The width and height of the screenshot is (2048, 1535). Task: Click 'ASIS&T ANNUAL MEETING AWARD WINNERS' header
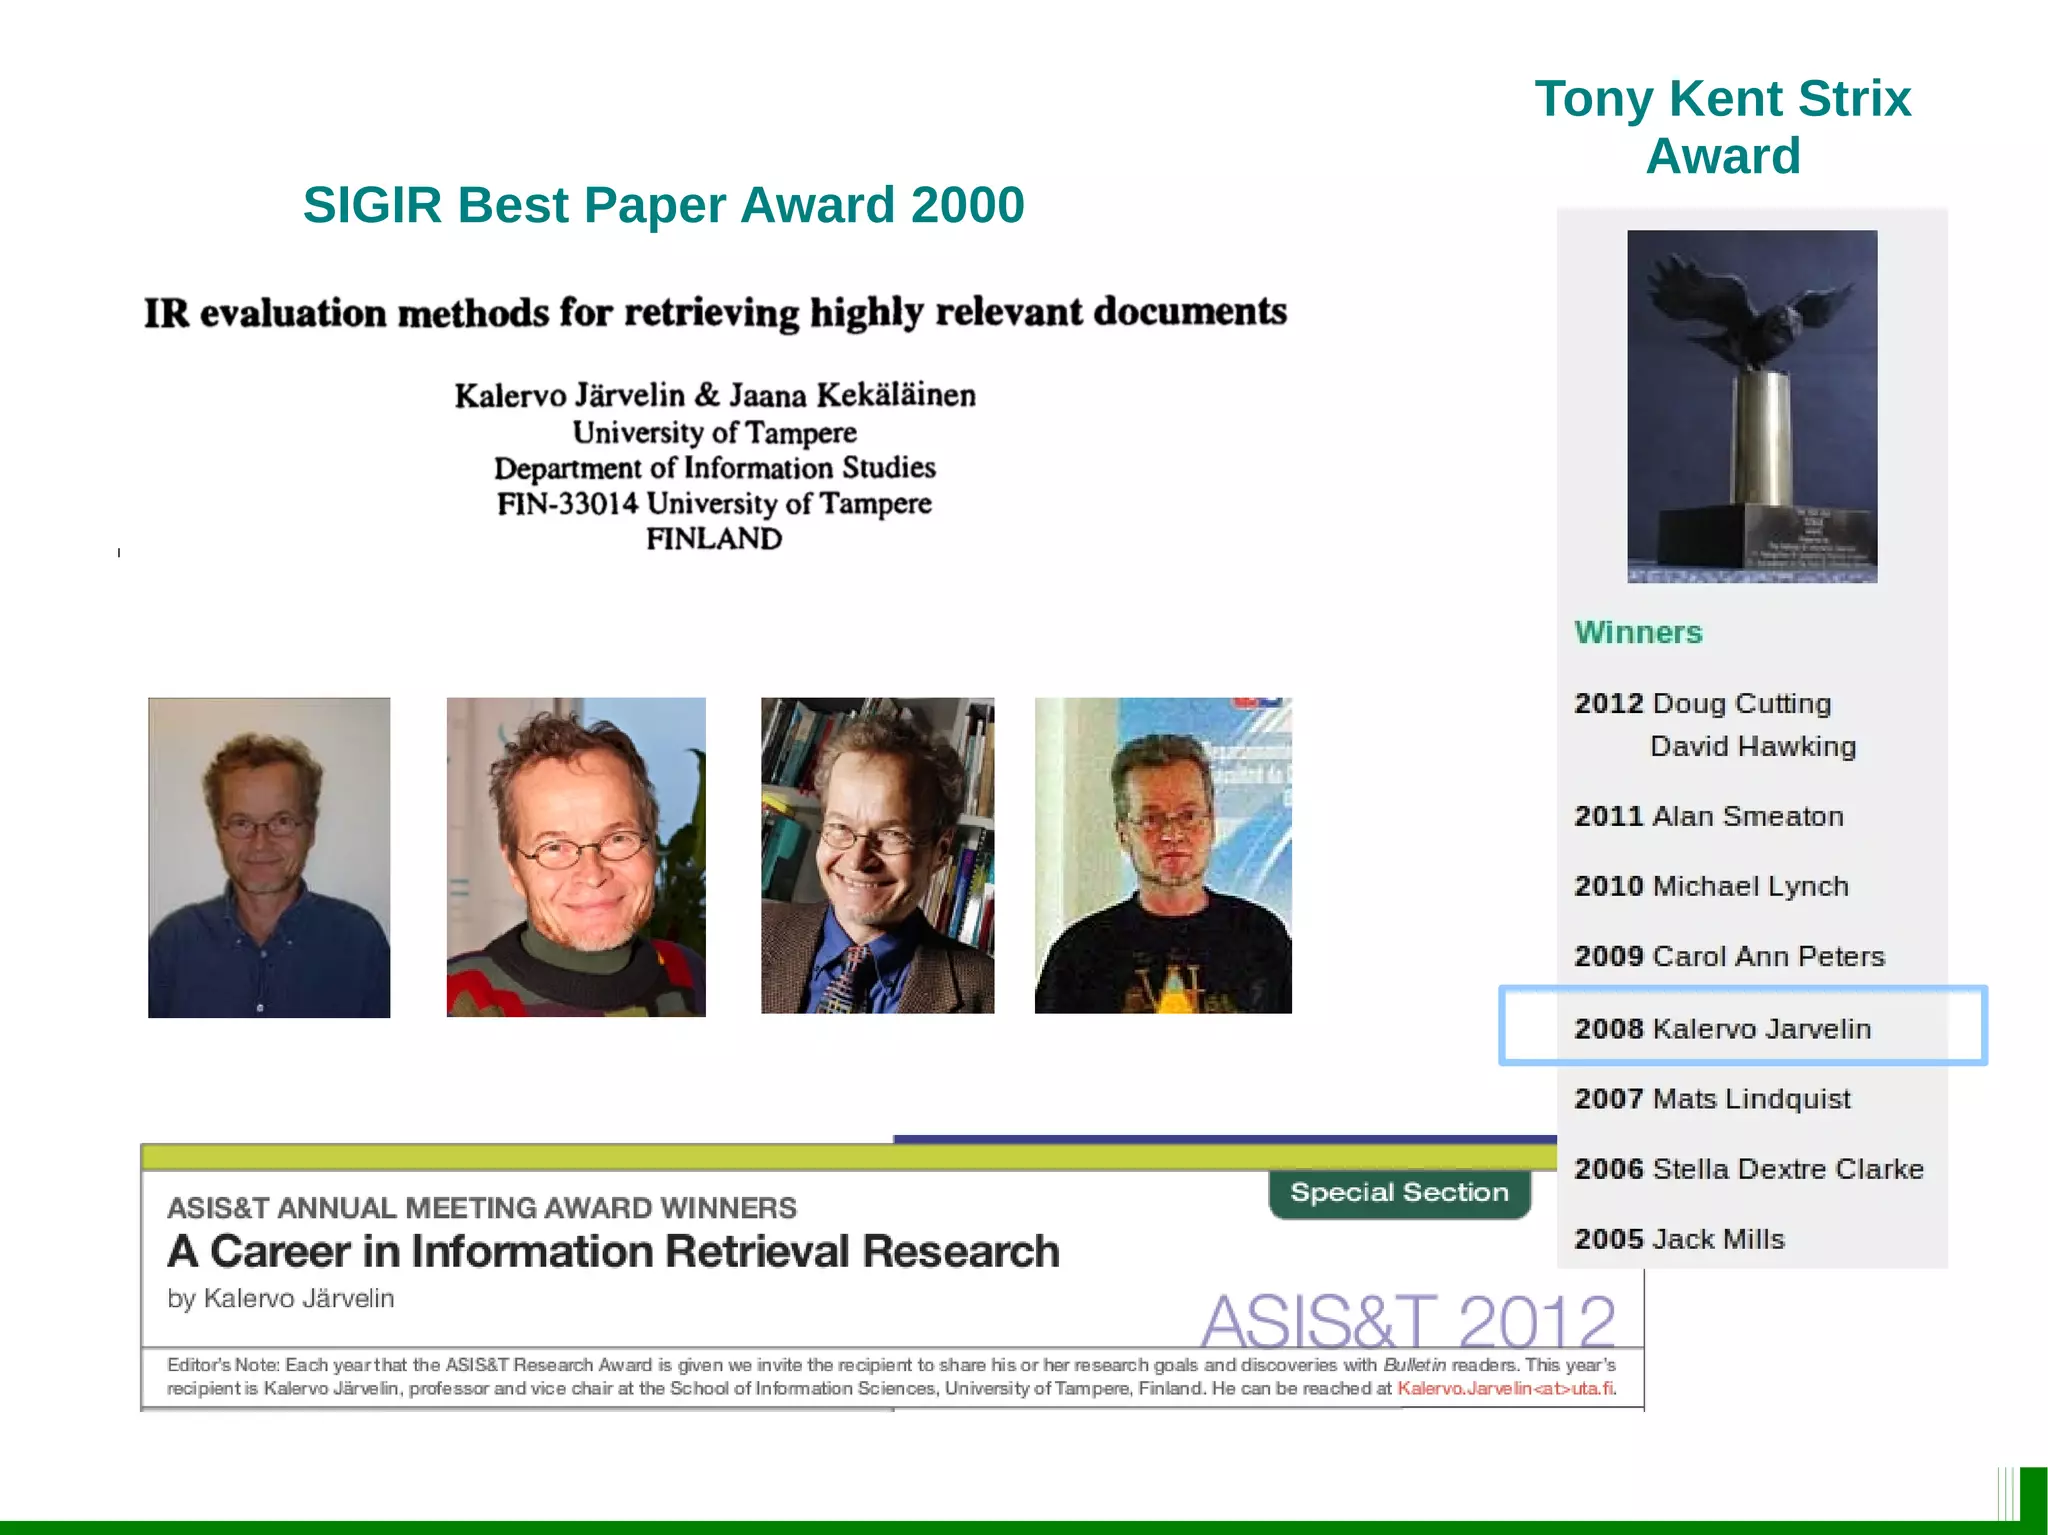point(482,1208)
